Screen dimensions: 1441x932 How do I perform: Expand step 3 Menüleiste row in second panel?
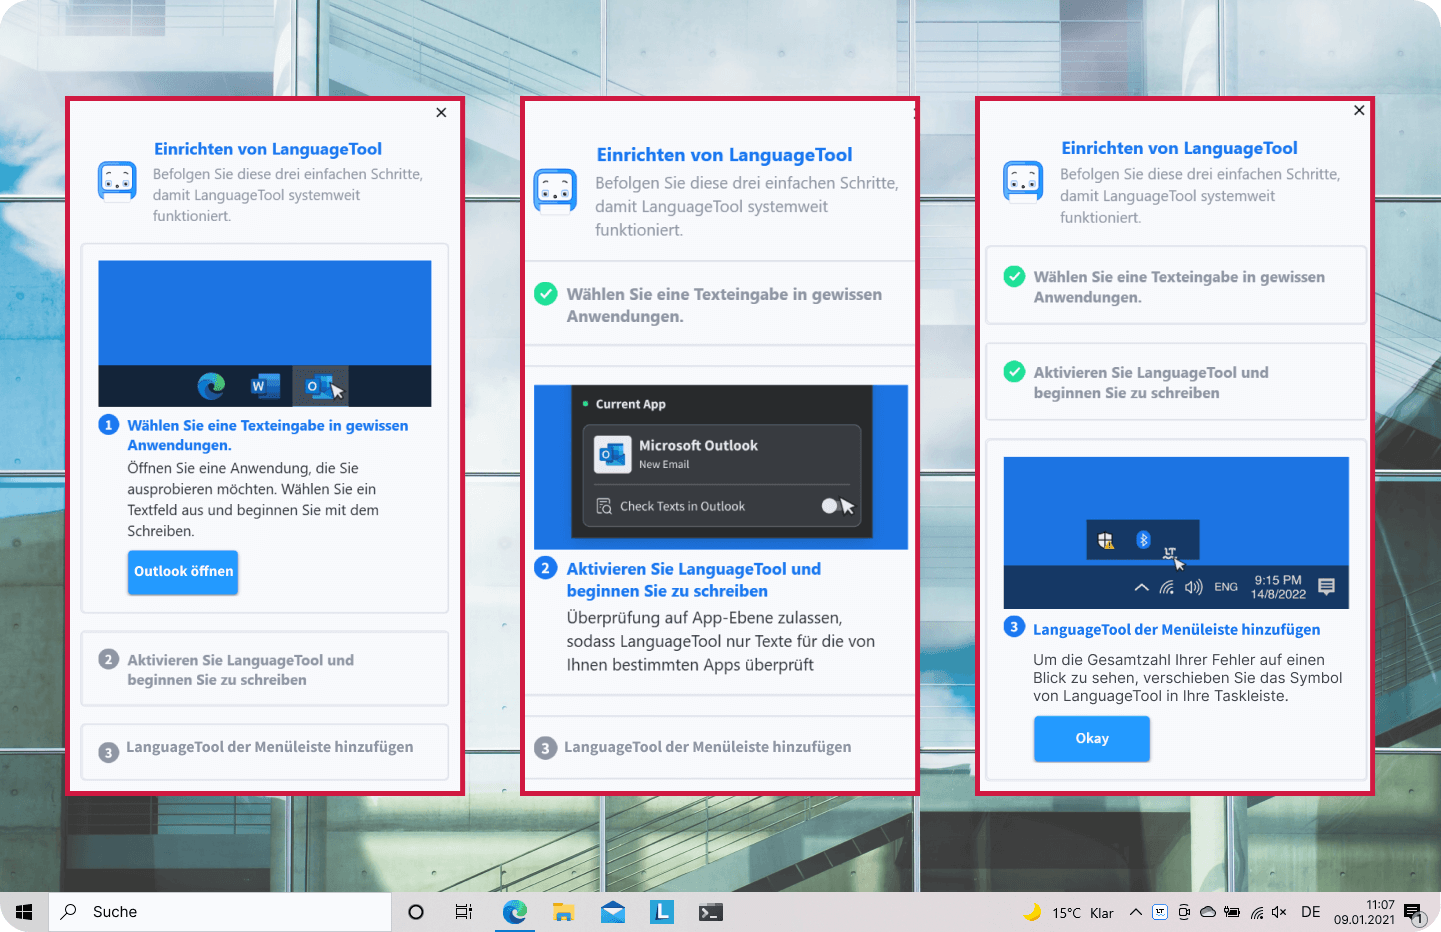tap(720, 747)
